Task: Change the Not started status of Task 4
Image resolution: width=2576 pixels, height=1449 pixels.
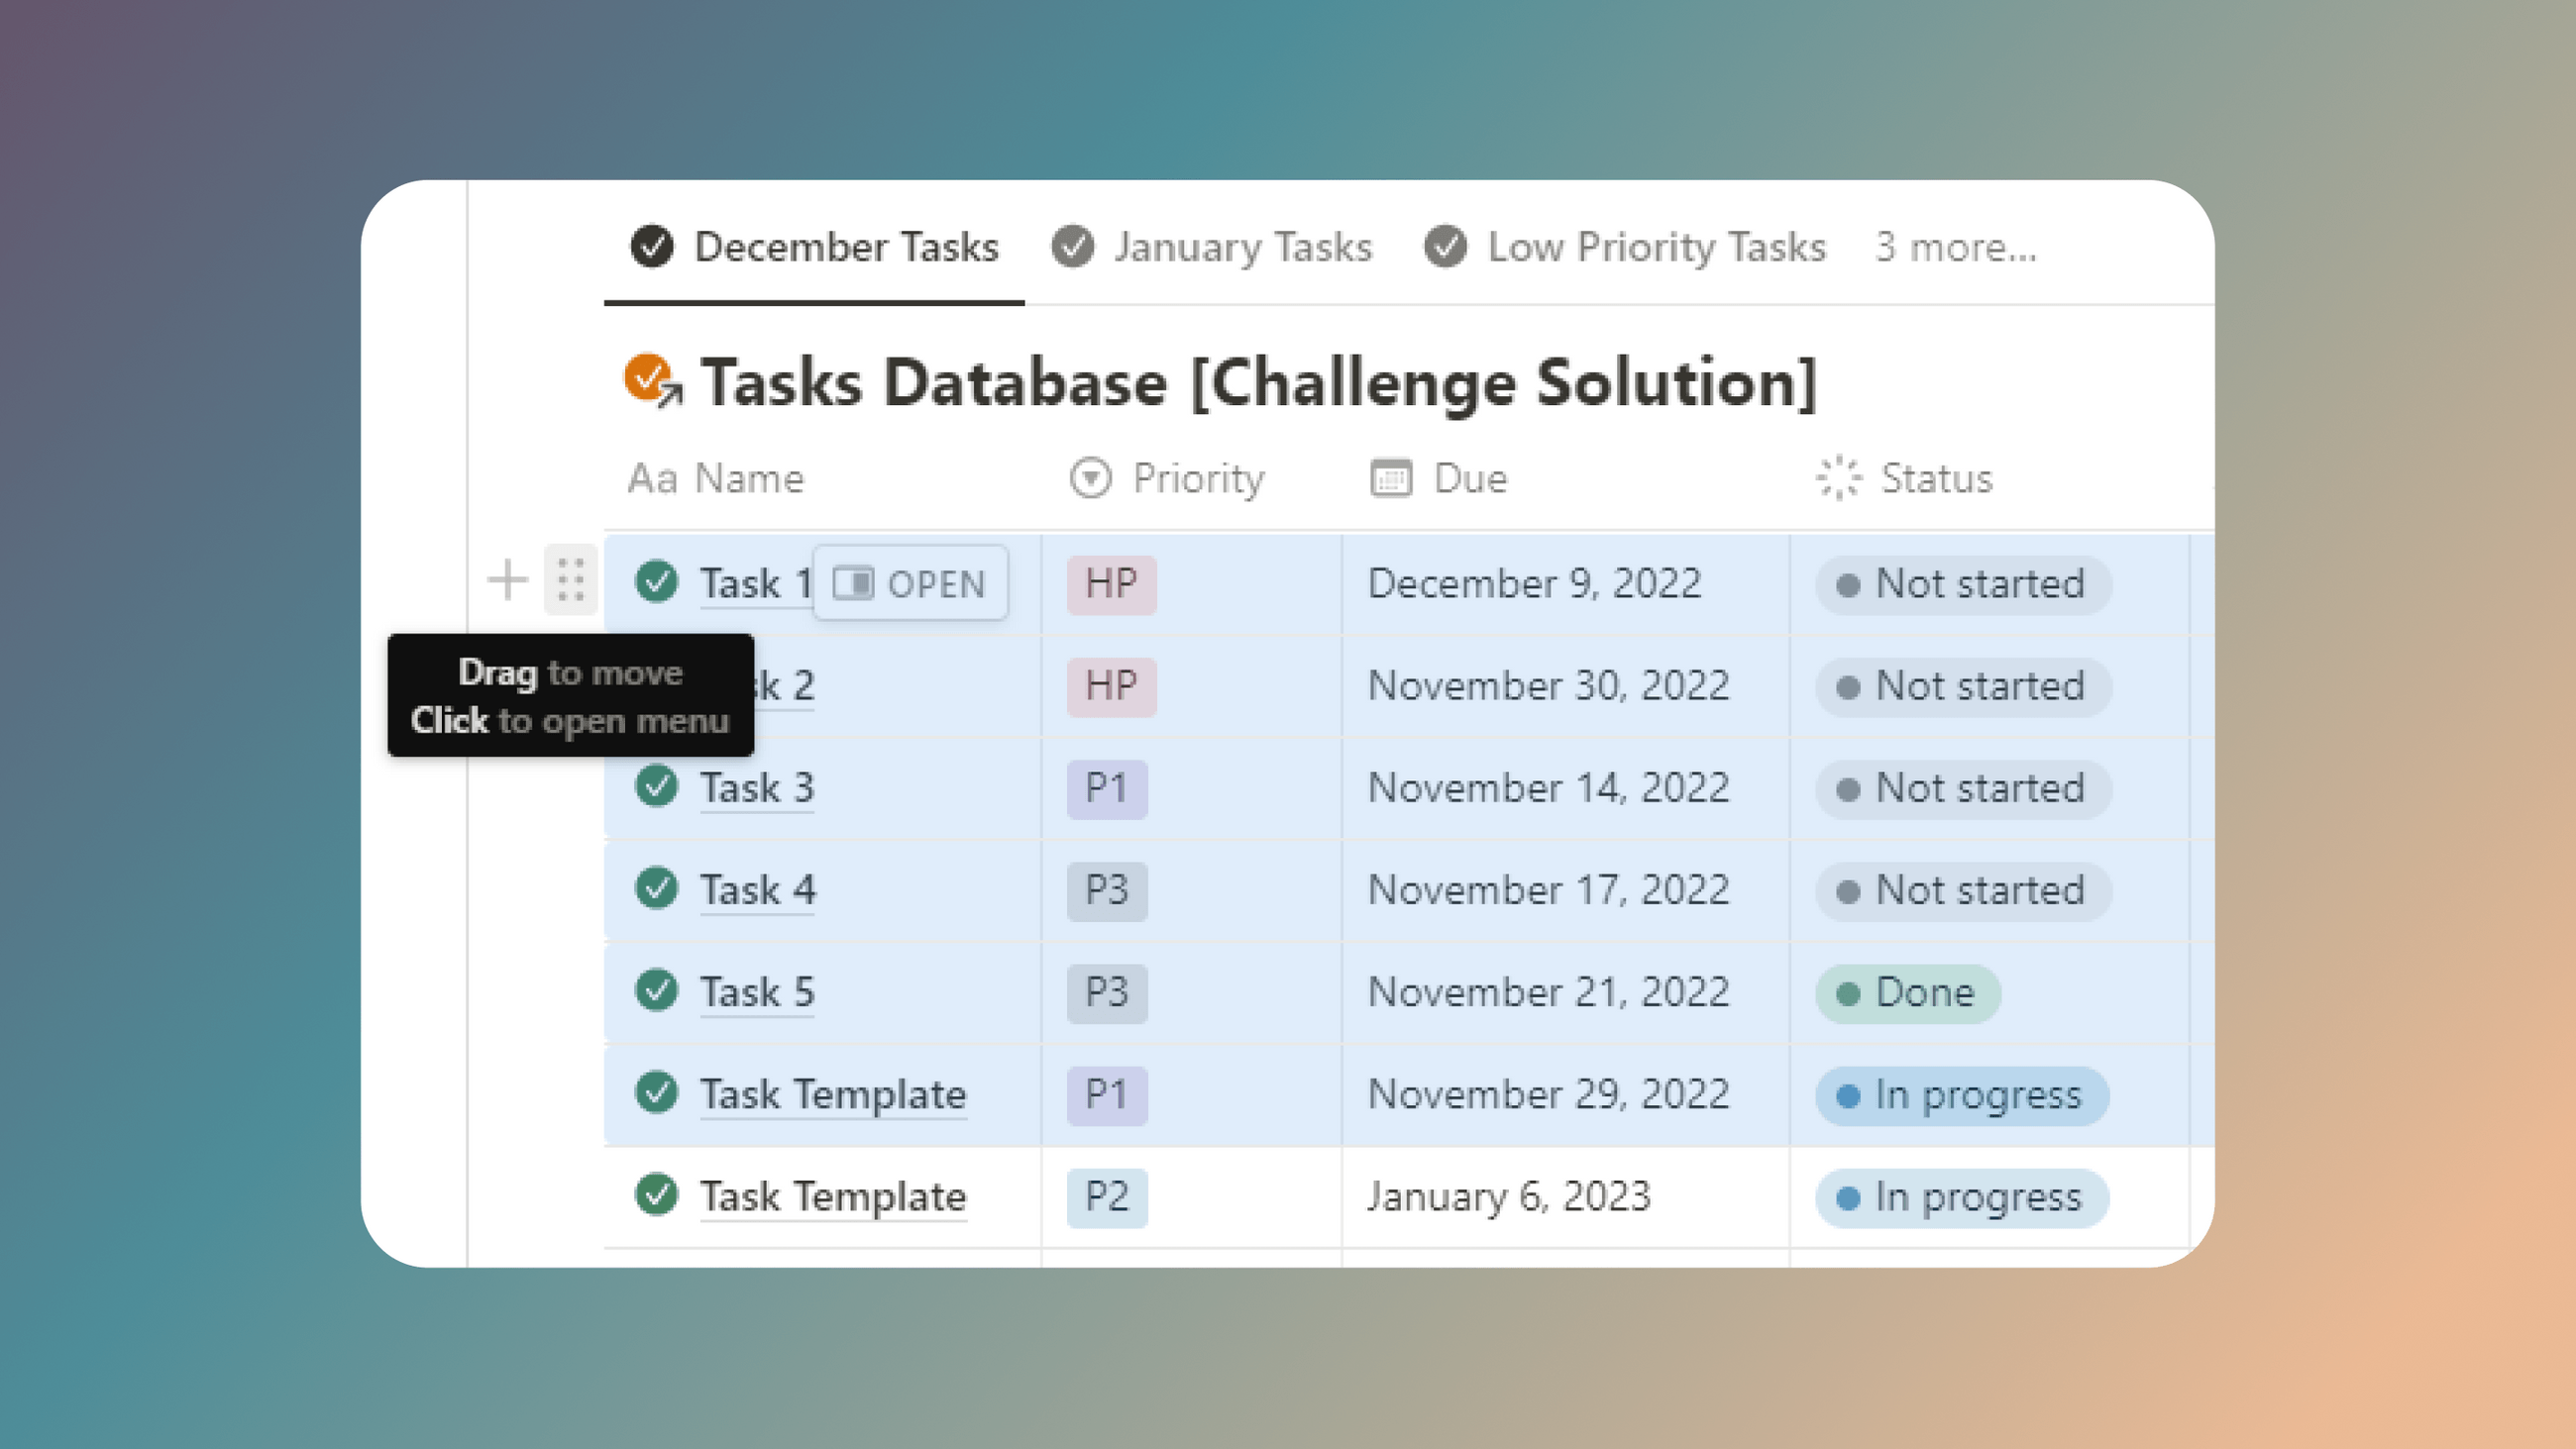Action: pyautogui.click(x=1960, y=889)
